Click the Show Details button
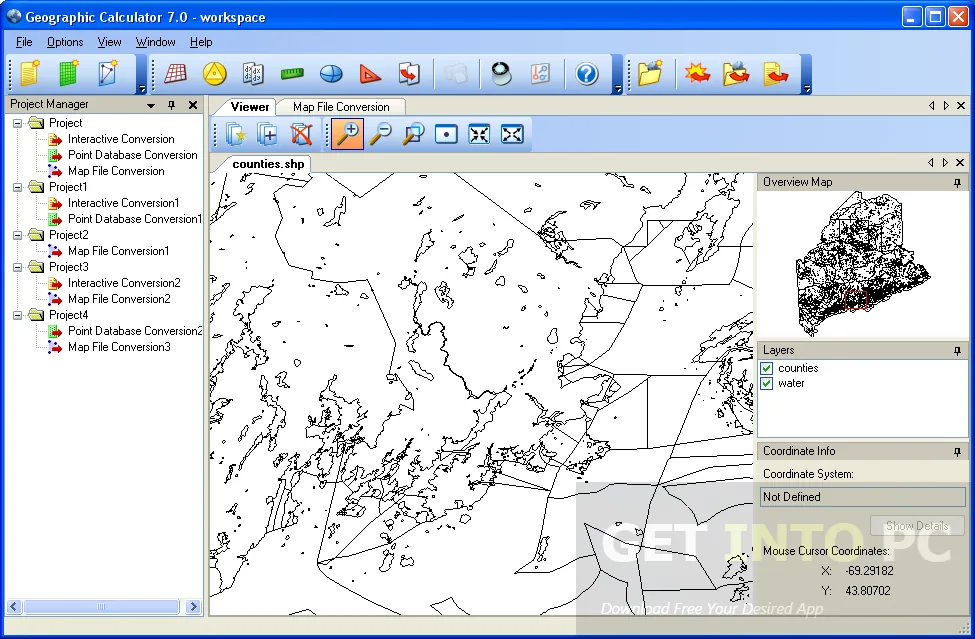 coord(918,526)
